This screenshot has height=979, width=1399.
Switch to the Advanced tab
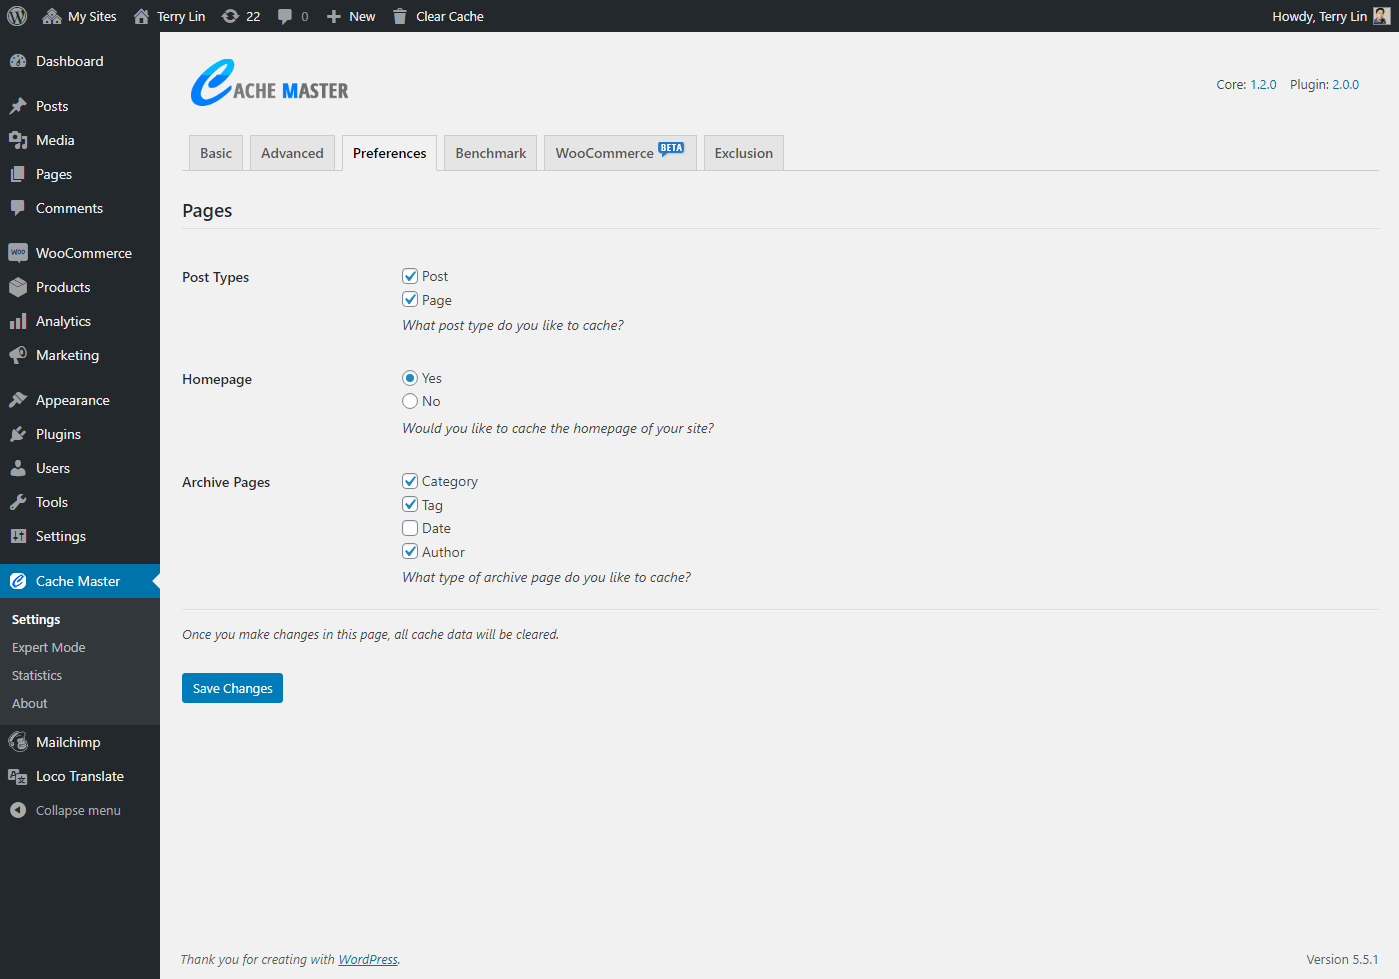[292, 153]
